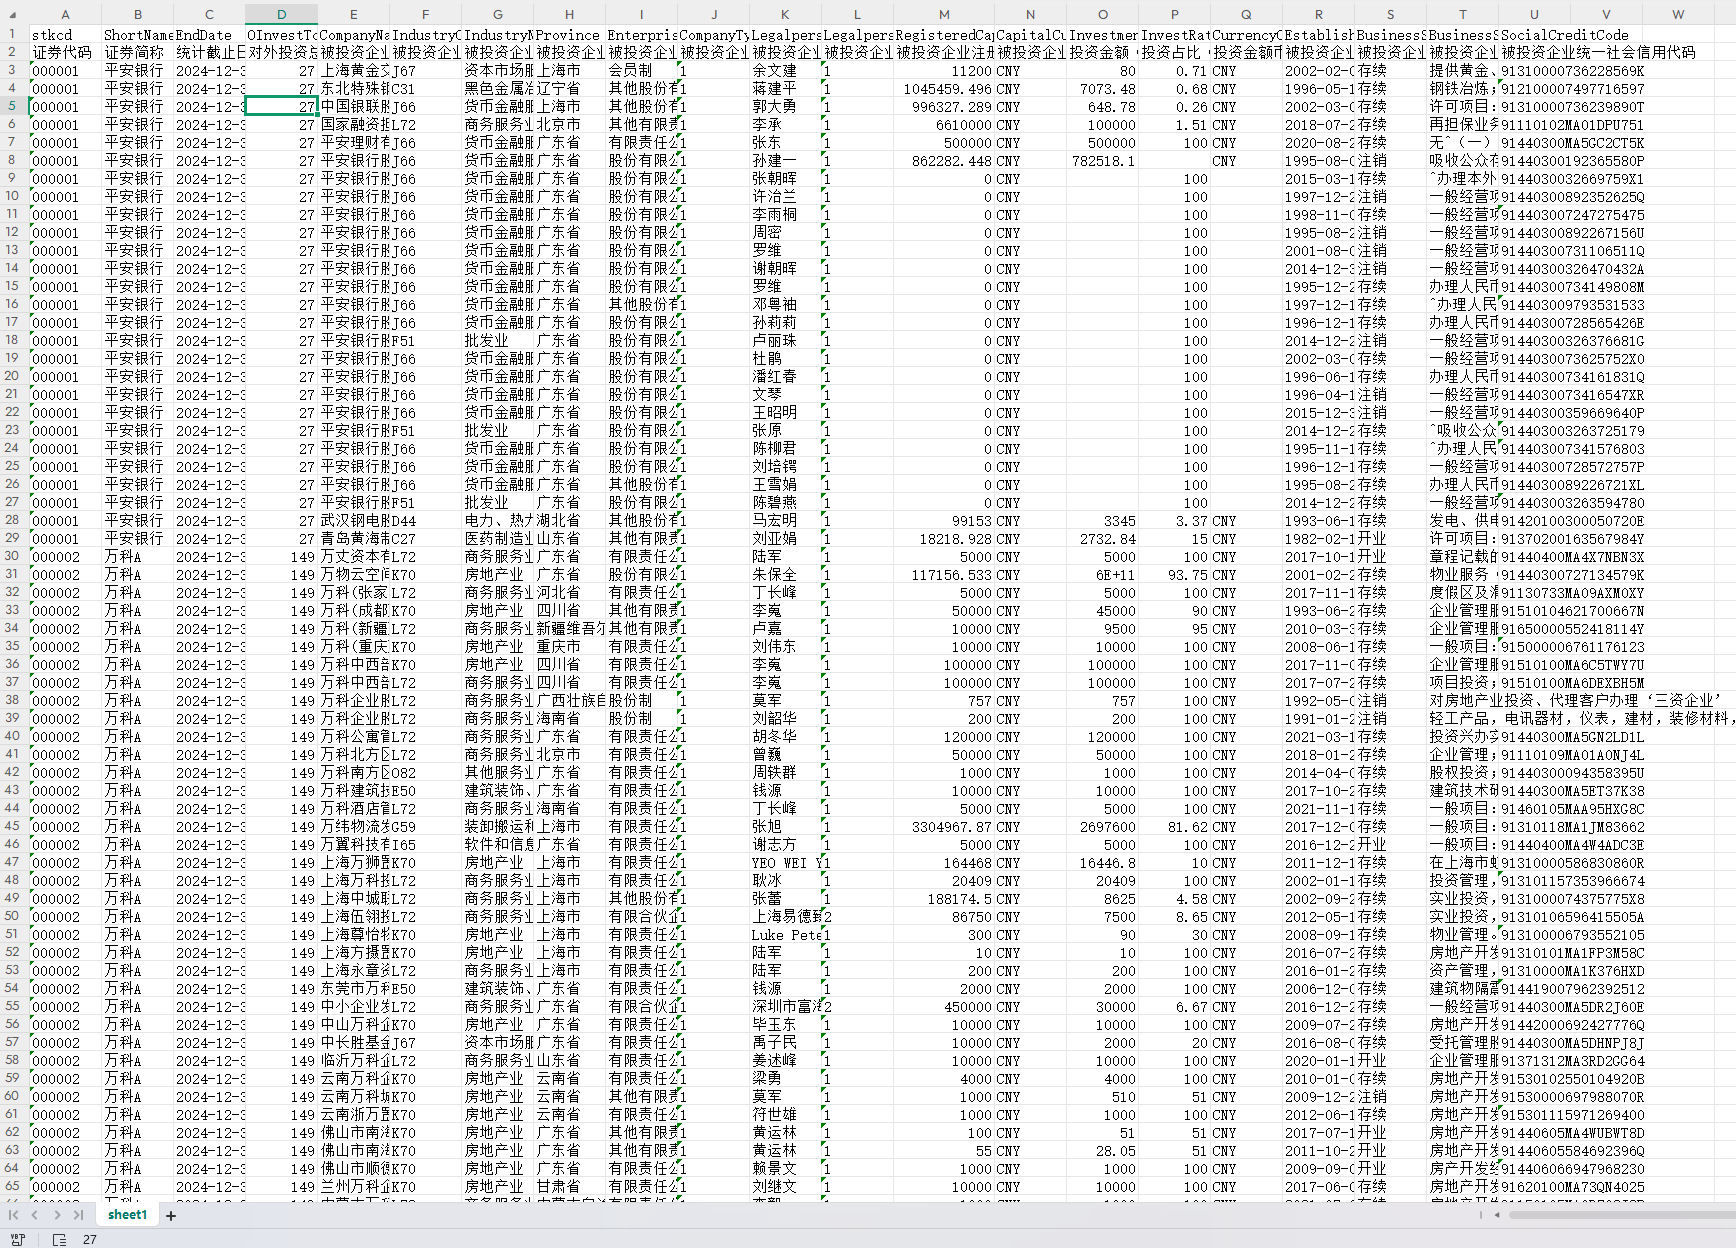
Task: Click the horizontal scrollbar left arrow
Action: pyautogui.click(x=1497, y=1215)
